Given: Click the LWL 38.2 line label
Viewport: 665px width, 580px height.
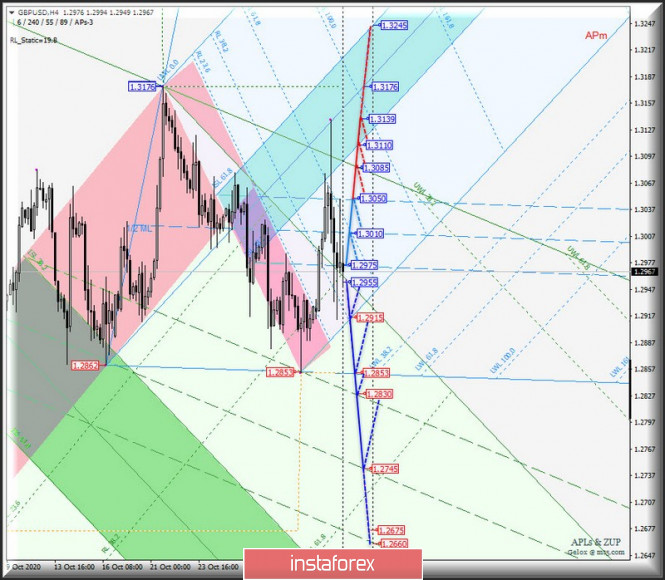Looking at the screenshot, I should click(x=381, y=358).
